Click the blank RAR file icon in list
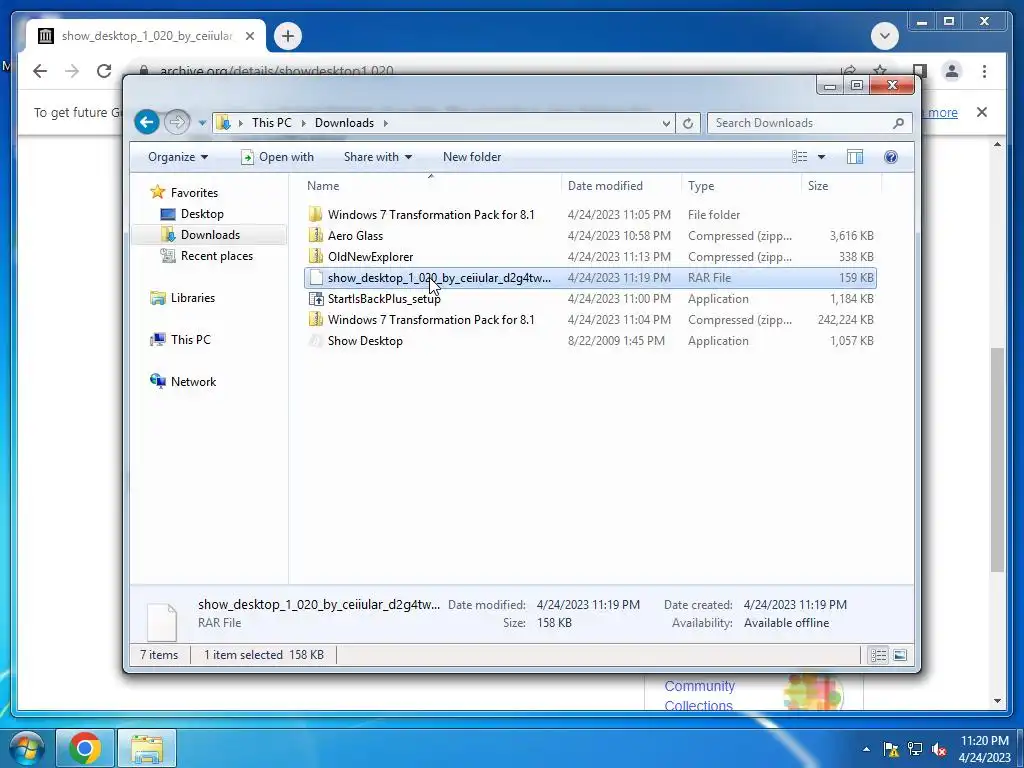 (x=316, y=278)
